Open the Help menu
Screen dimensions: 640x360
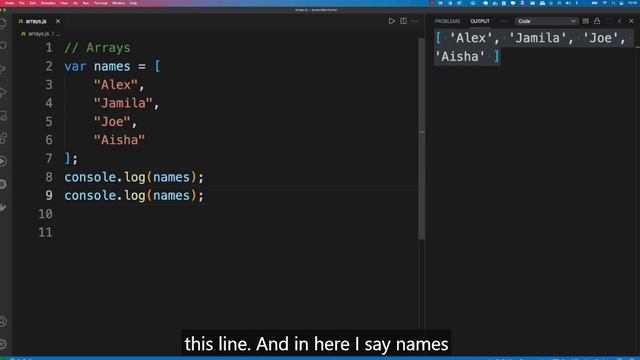133,3
